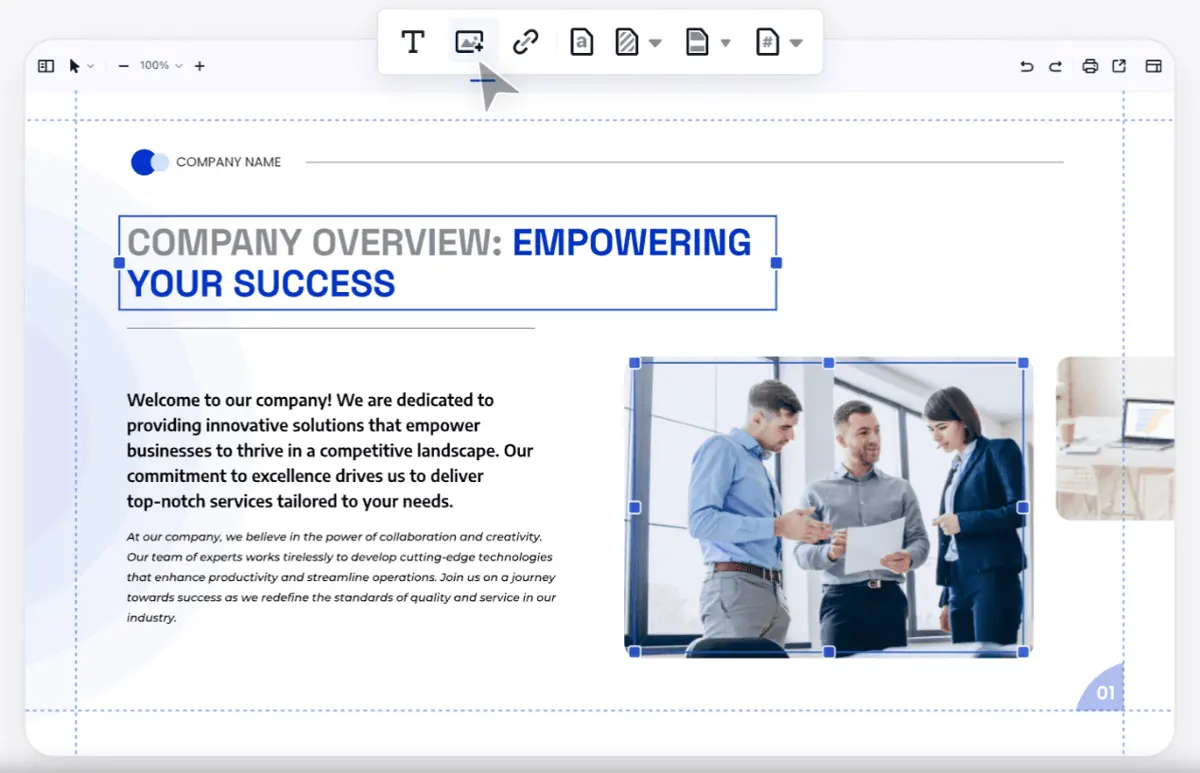Toggle the right panel layout
This screenshot has height=773, width=1200.
pos(1153,66)
